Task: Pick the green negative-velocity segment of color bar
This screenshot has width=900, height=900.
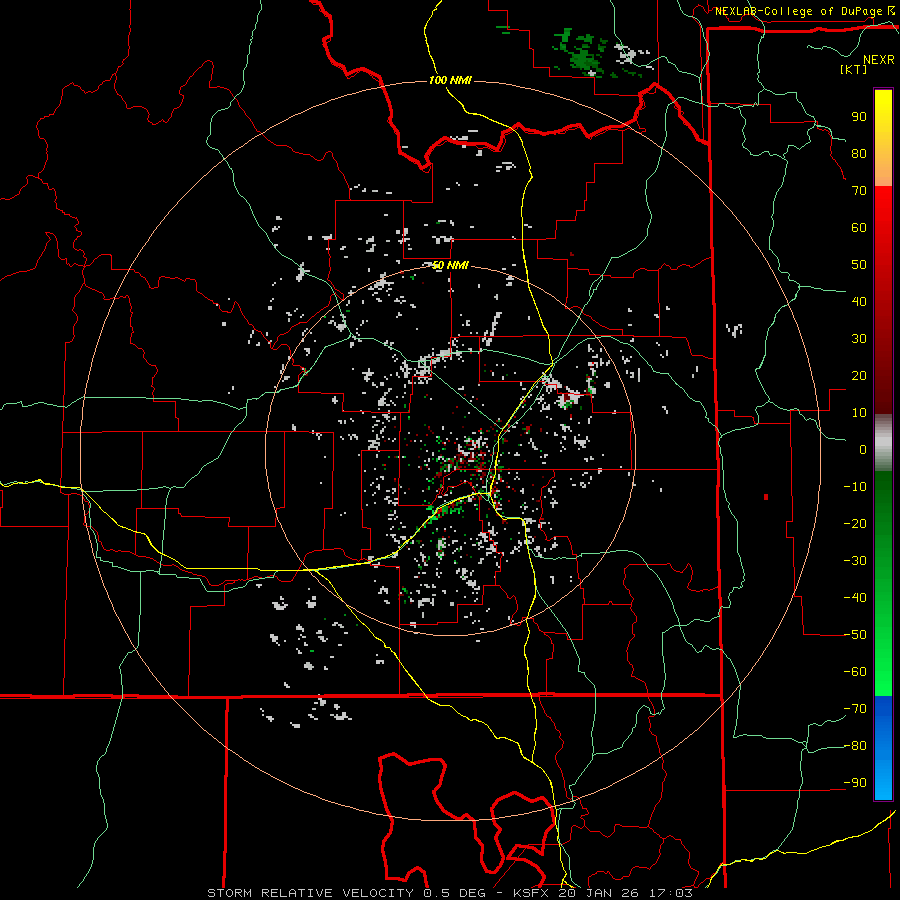Action: click(x=883, y=583)
